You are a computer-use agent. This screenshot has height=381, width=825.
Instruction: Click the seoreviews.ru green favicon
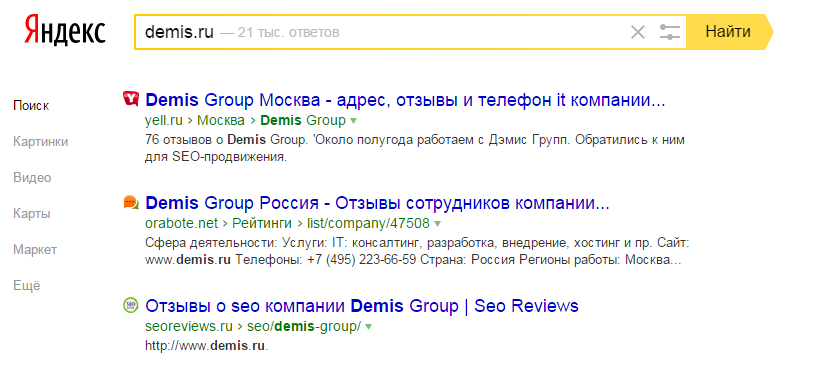click(x=130, y=305)
